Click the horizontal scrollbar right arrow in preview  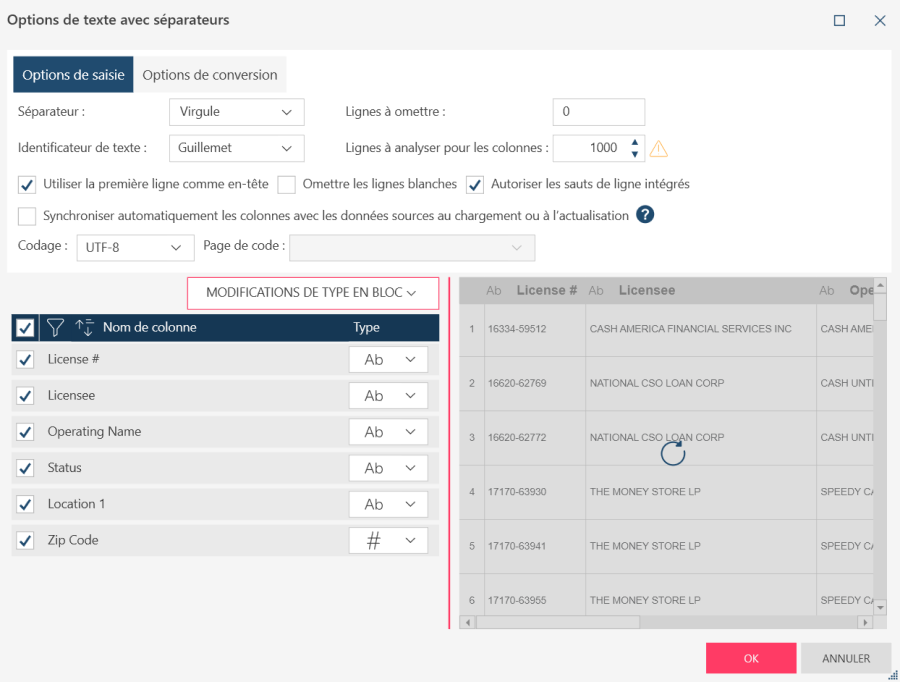pos(865,622)
